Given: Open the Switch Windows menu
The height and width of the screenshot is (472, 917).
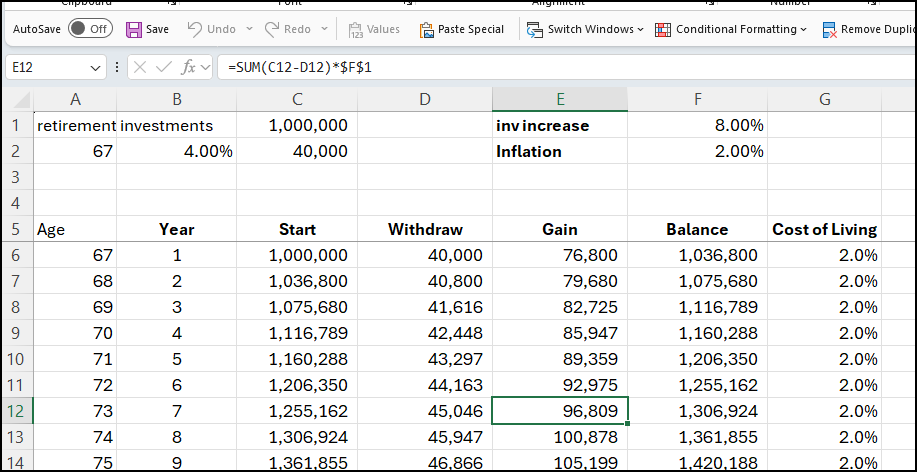Looking at the screenshot, I should coord(586,29).
